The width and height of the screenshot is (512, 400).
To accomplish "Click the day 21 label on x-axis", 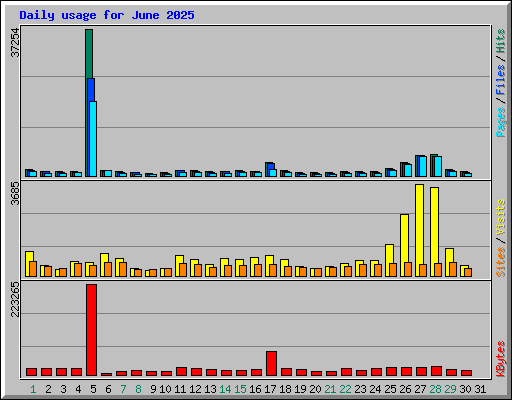I will [x=330, y=389].
